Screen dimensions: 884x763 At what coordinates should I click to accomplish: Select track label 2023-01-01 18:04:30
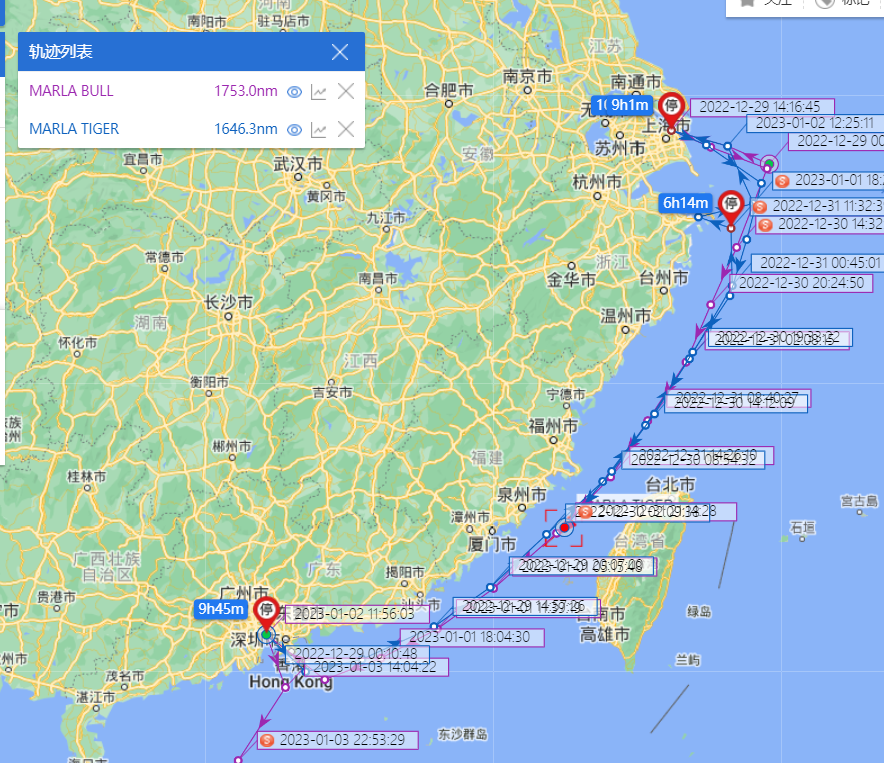coord(469,637)
